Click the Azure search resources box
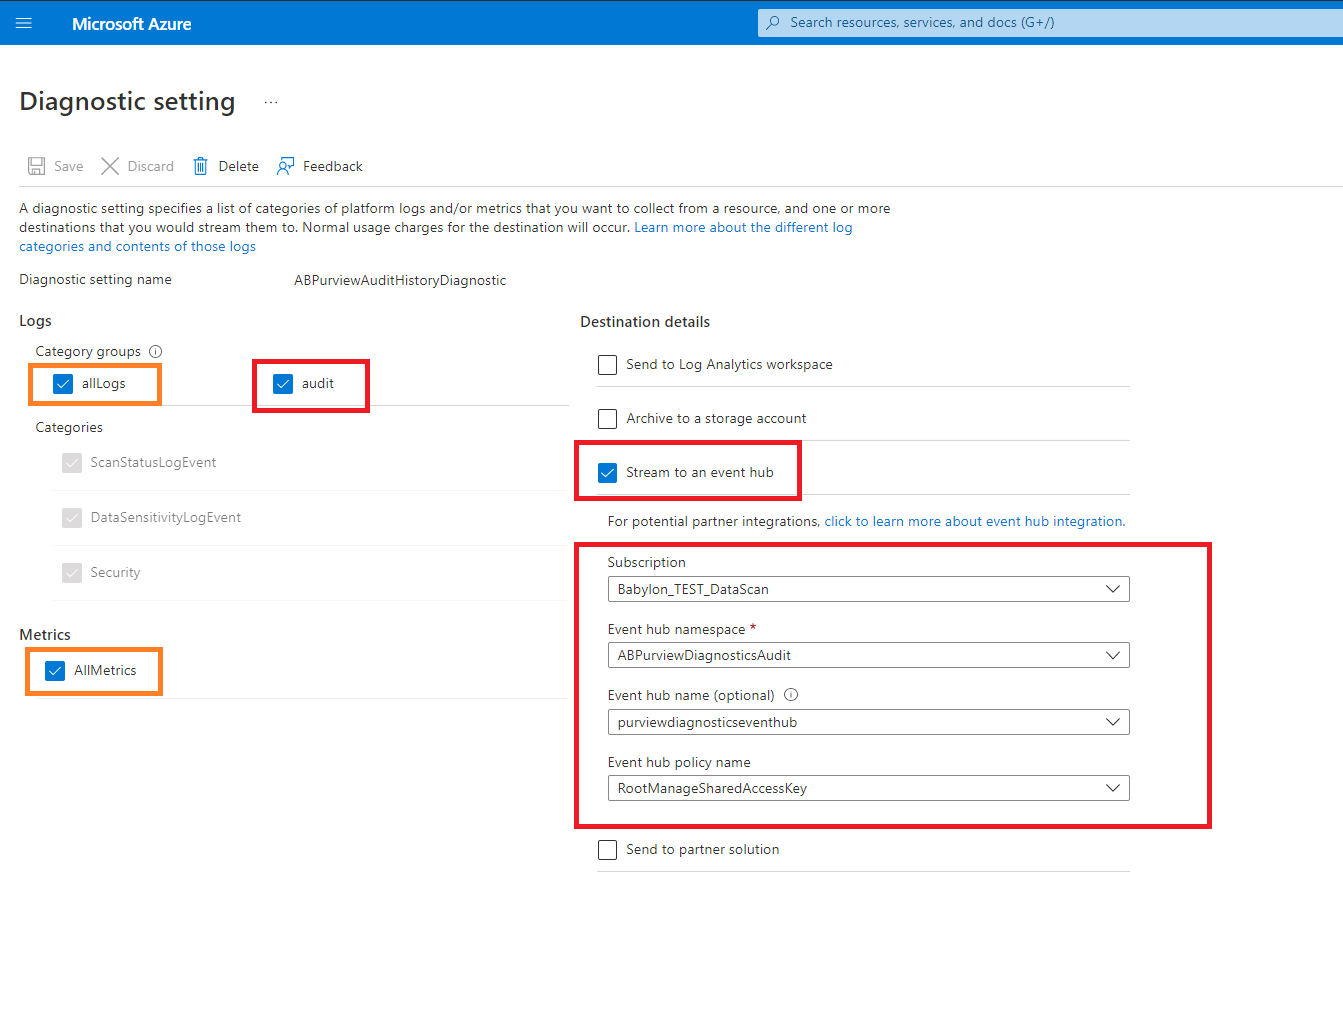 tap(1050, 23)
